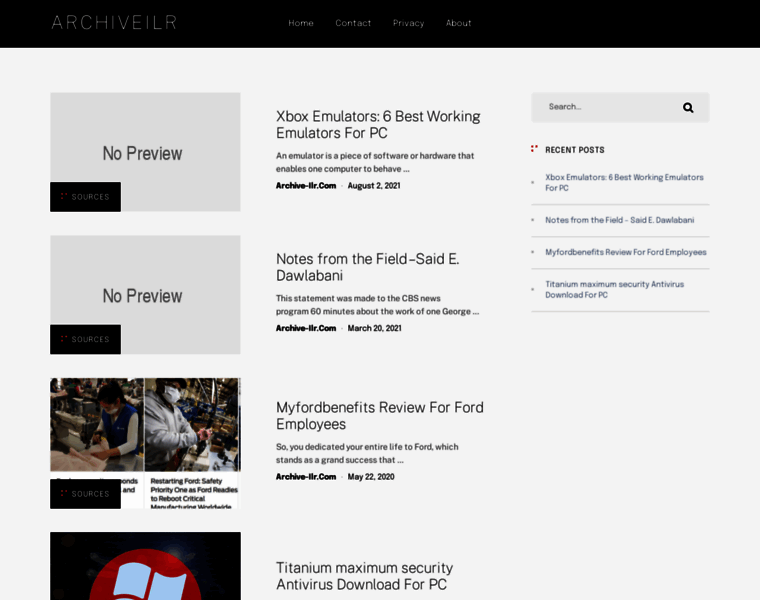
Task: Click No Preview thumbnail of Notes from the Field
Action: tap(145, 295)
